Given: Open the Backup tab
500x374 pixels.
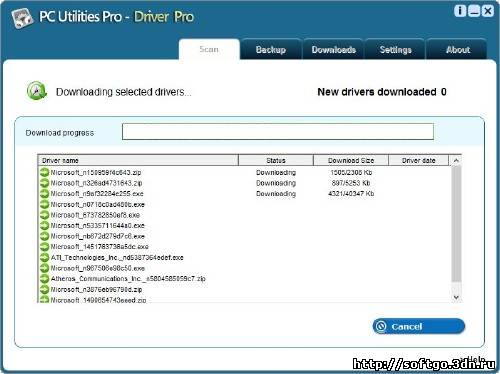Looking at the screenshot, I should pos(271,50).
